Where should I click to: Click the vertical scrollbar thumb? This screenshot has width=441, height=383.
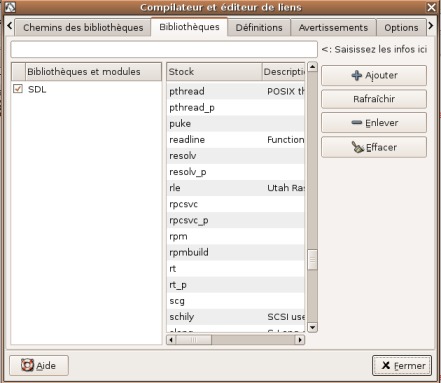click(x=312, y=260)
